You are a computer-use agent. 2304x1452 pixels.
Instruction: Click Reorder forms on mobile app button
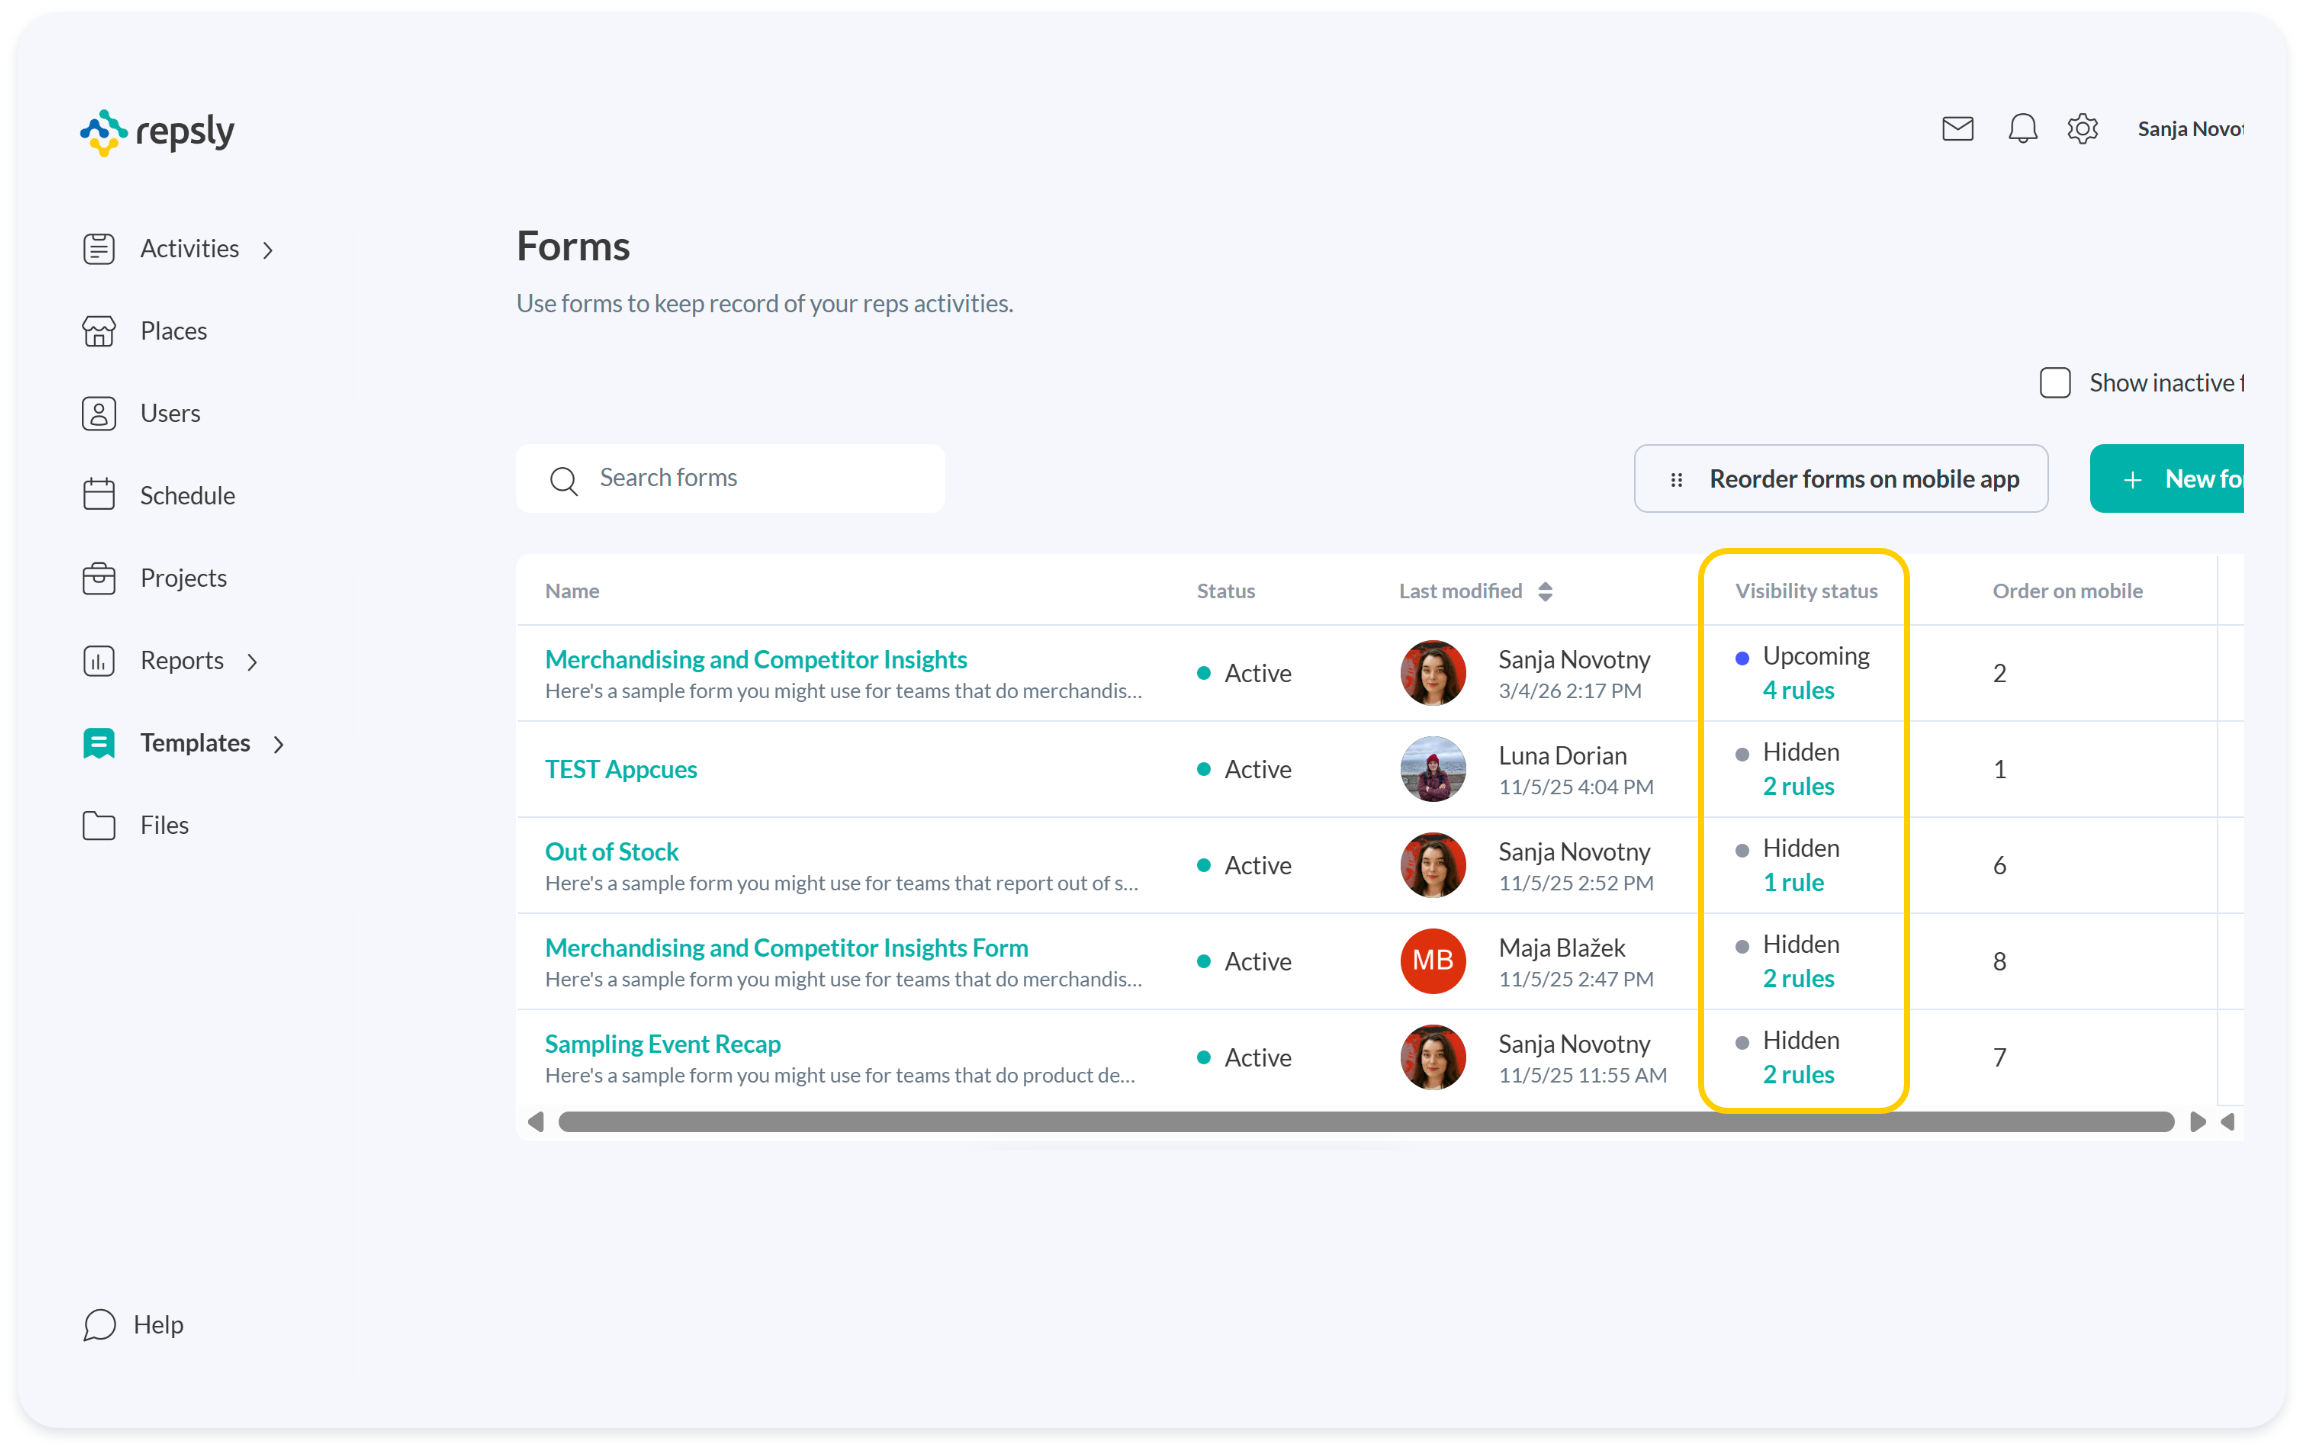coord(1840,479)
